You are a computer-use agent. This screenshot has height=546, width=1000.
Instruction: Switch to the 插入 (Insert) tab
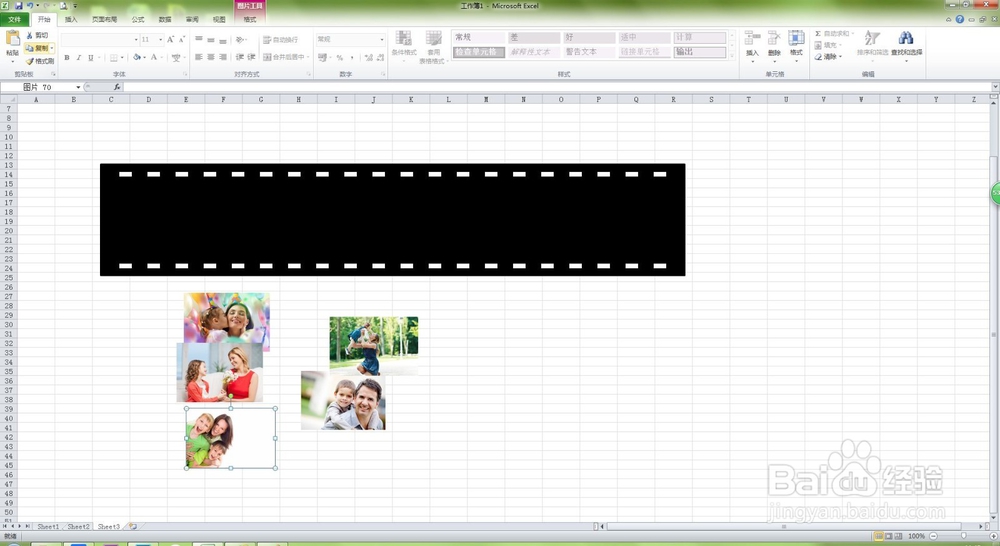(x=71, y=20)
